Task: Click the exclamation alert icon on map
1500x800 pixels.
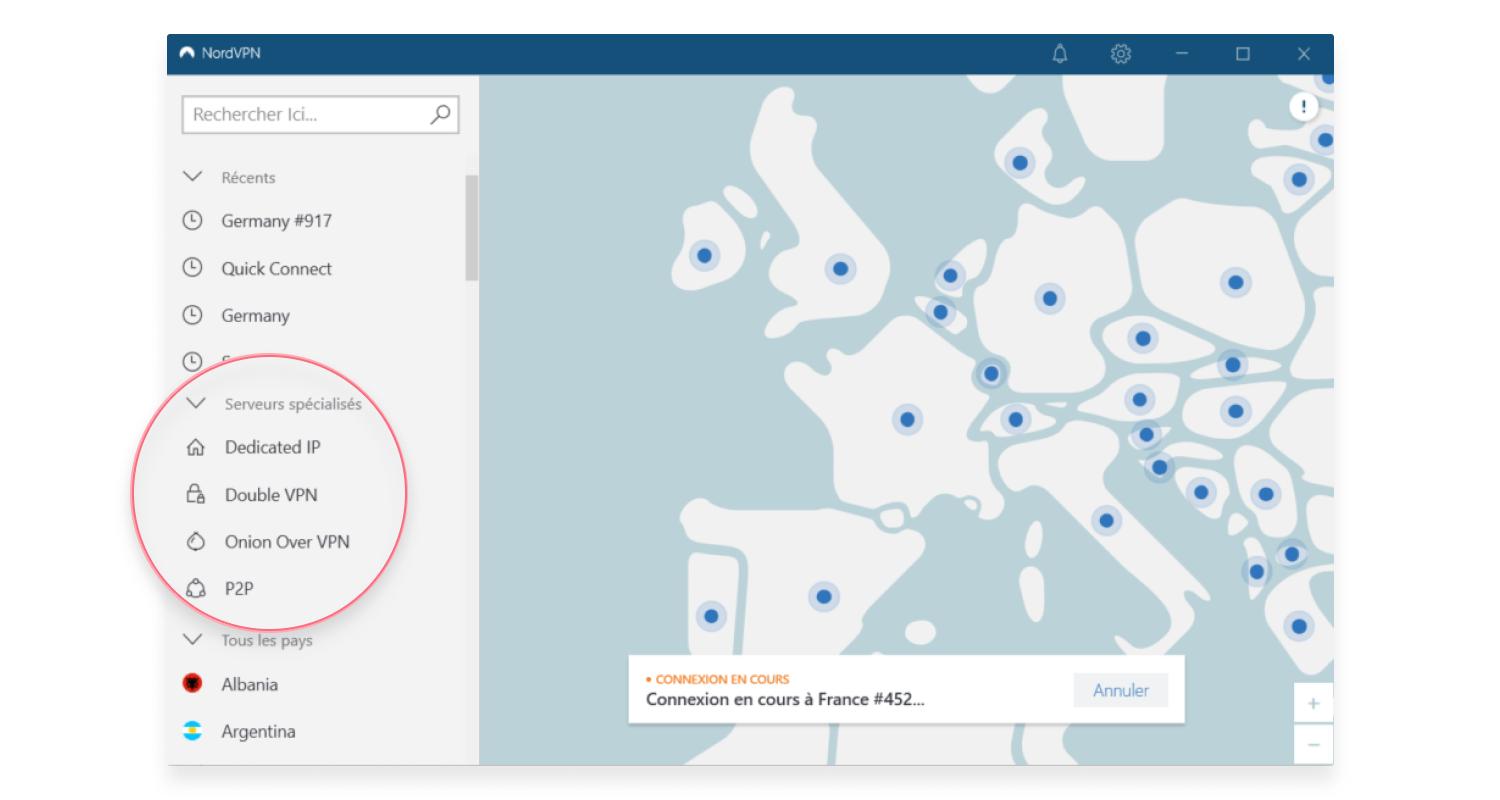Action: point(1303,107)
